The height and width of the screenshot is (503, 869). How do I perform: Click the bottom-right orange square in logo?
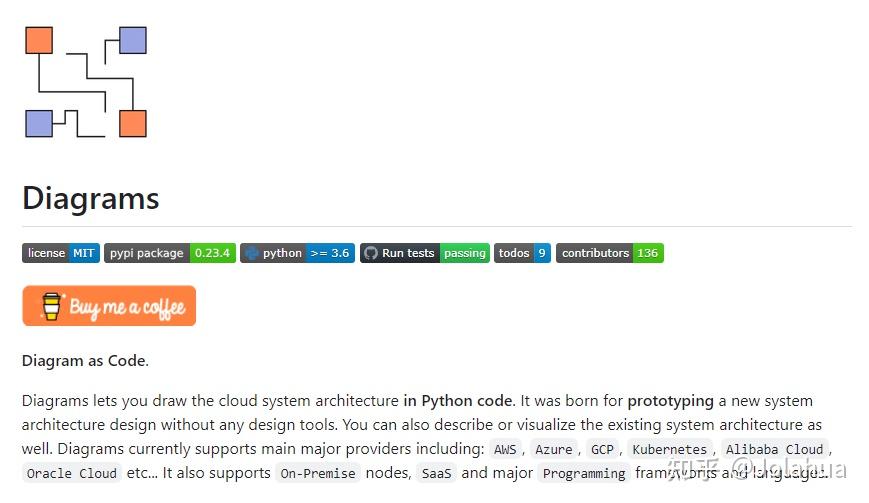[133, 124]
